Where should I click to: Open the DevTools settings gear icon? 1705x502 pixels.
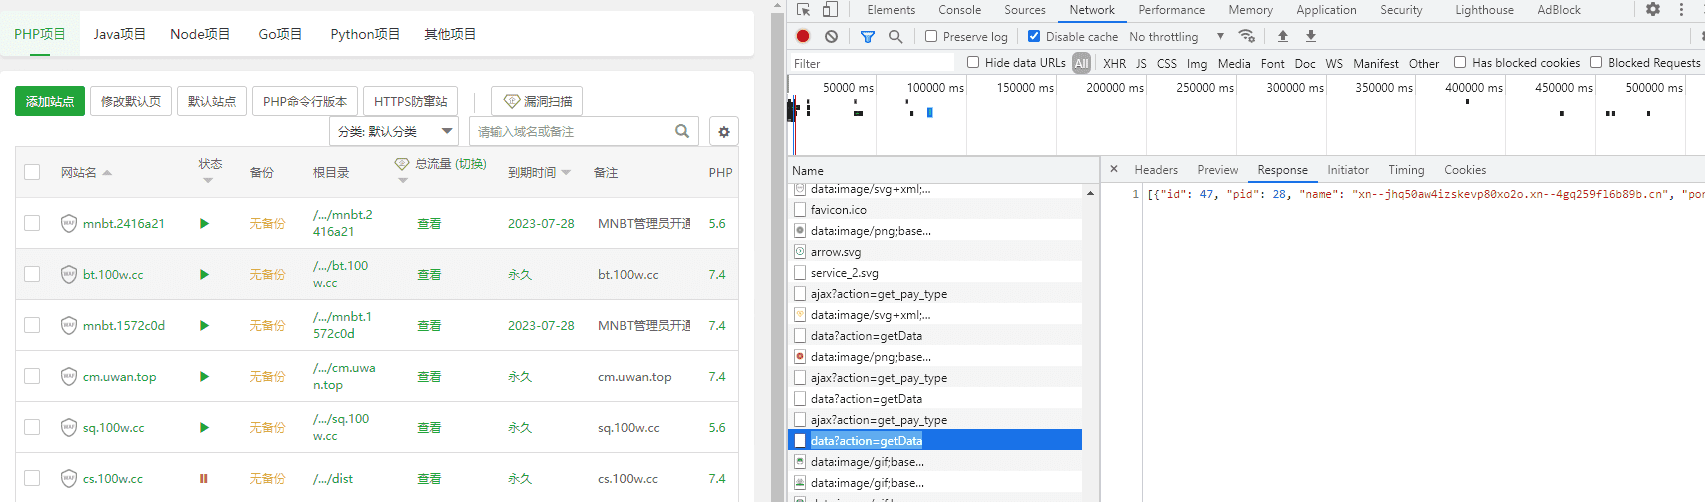pyautogui.click(x=1653, y=9)
